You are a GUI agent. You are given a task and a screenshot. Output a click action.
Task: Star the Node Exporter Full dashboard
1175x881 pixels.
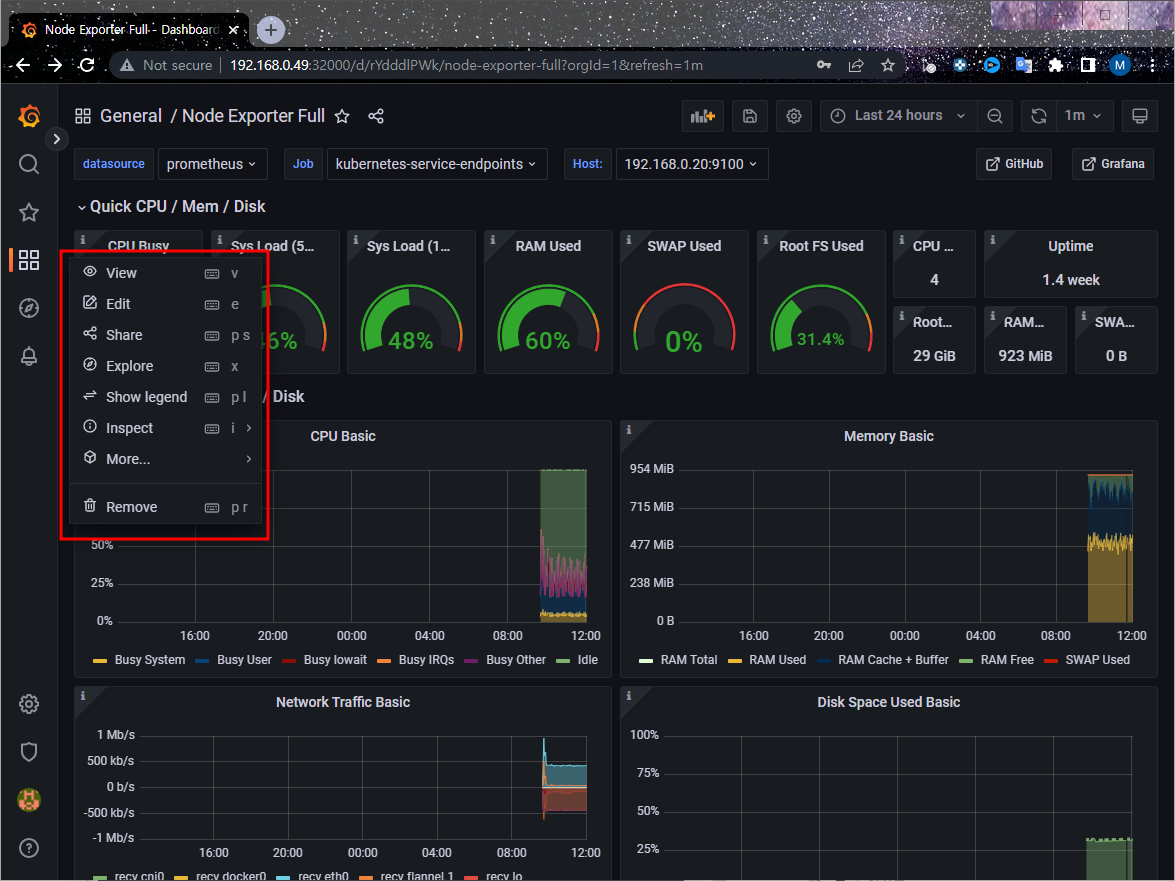pyautogui.click(x=342, y=116)
